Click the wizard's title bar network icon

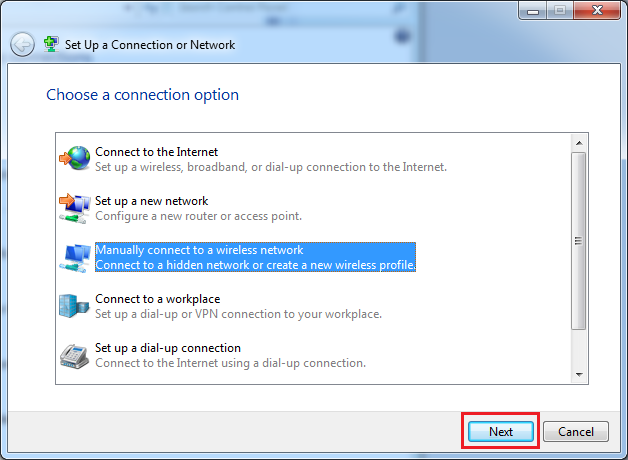tap(52, 44)
